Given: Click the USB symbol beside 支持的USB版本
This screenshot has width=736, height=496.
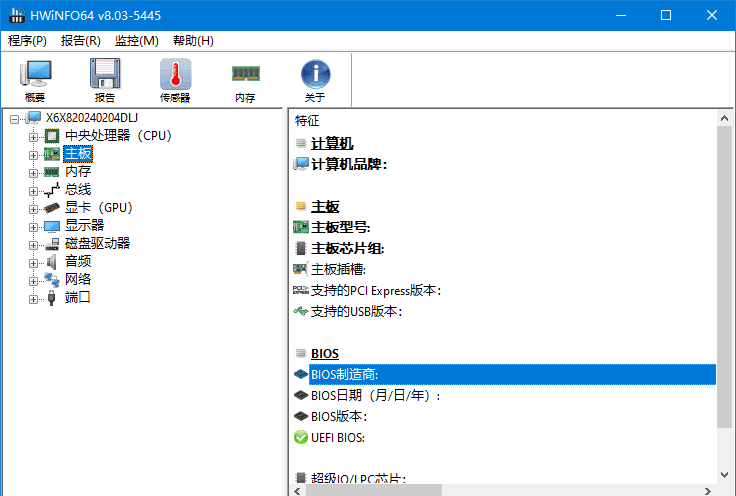Looking at the screenshot, I should [x=300, y=311].
